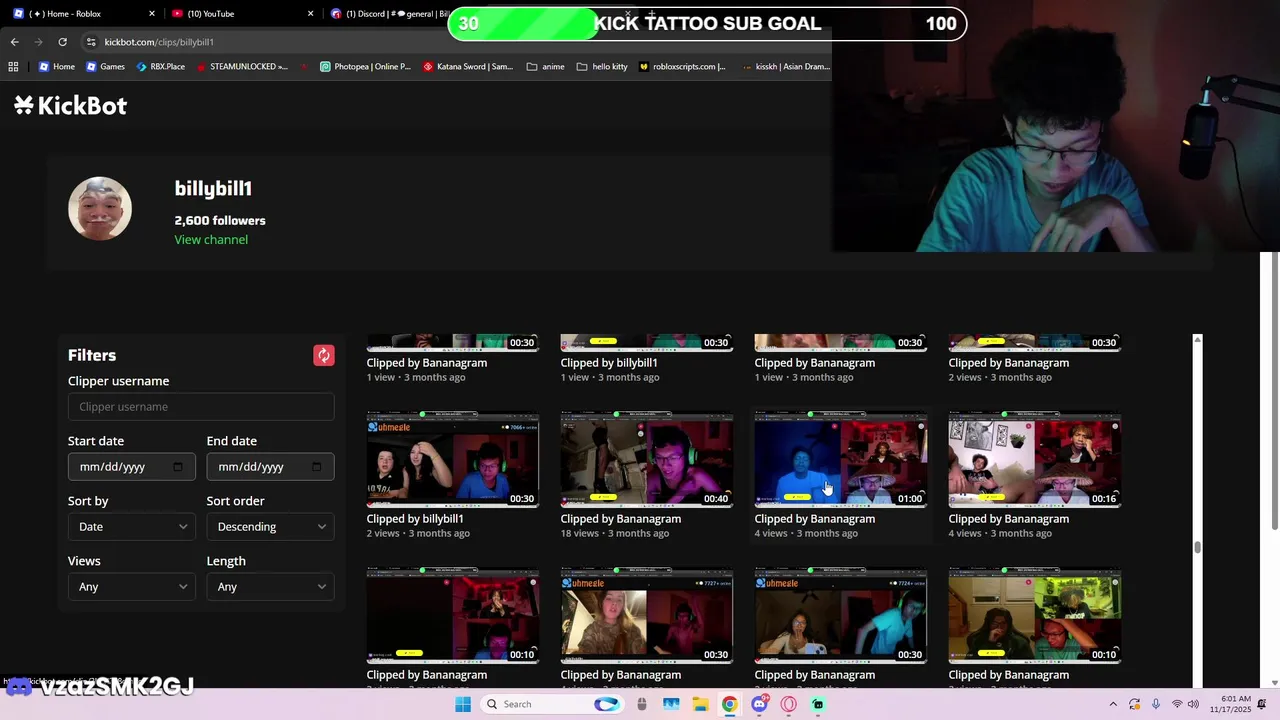Open the 00:16 clip thumbnail

coord(1035,460)
